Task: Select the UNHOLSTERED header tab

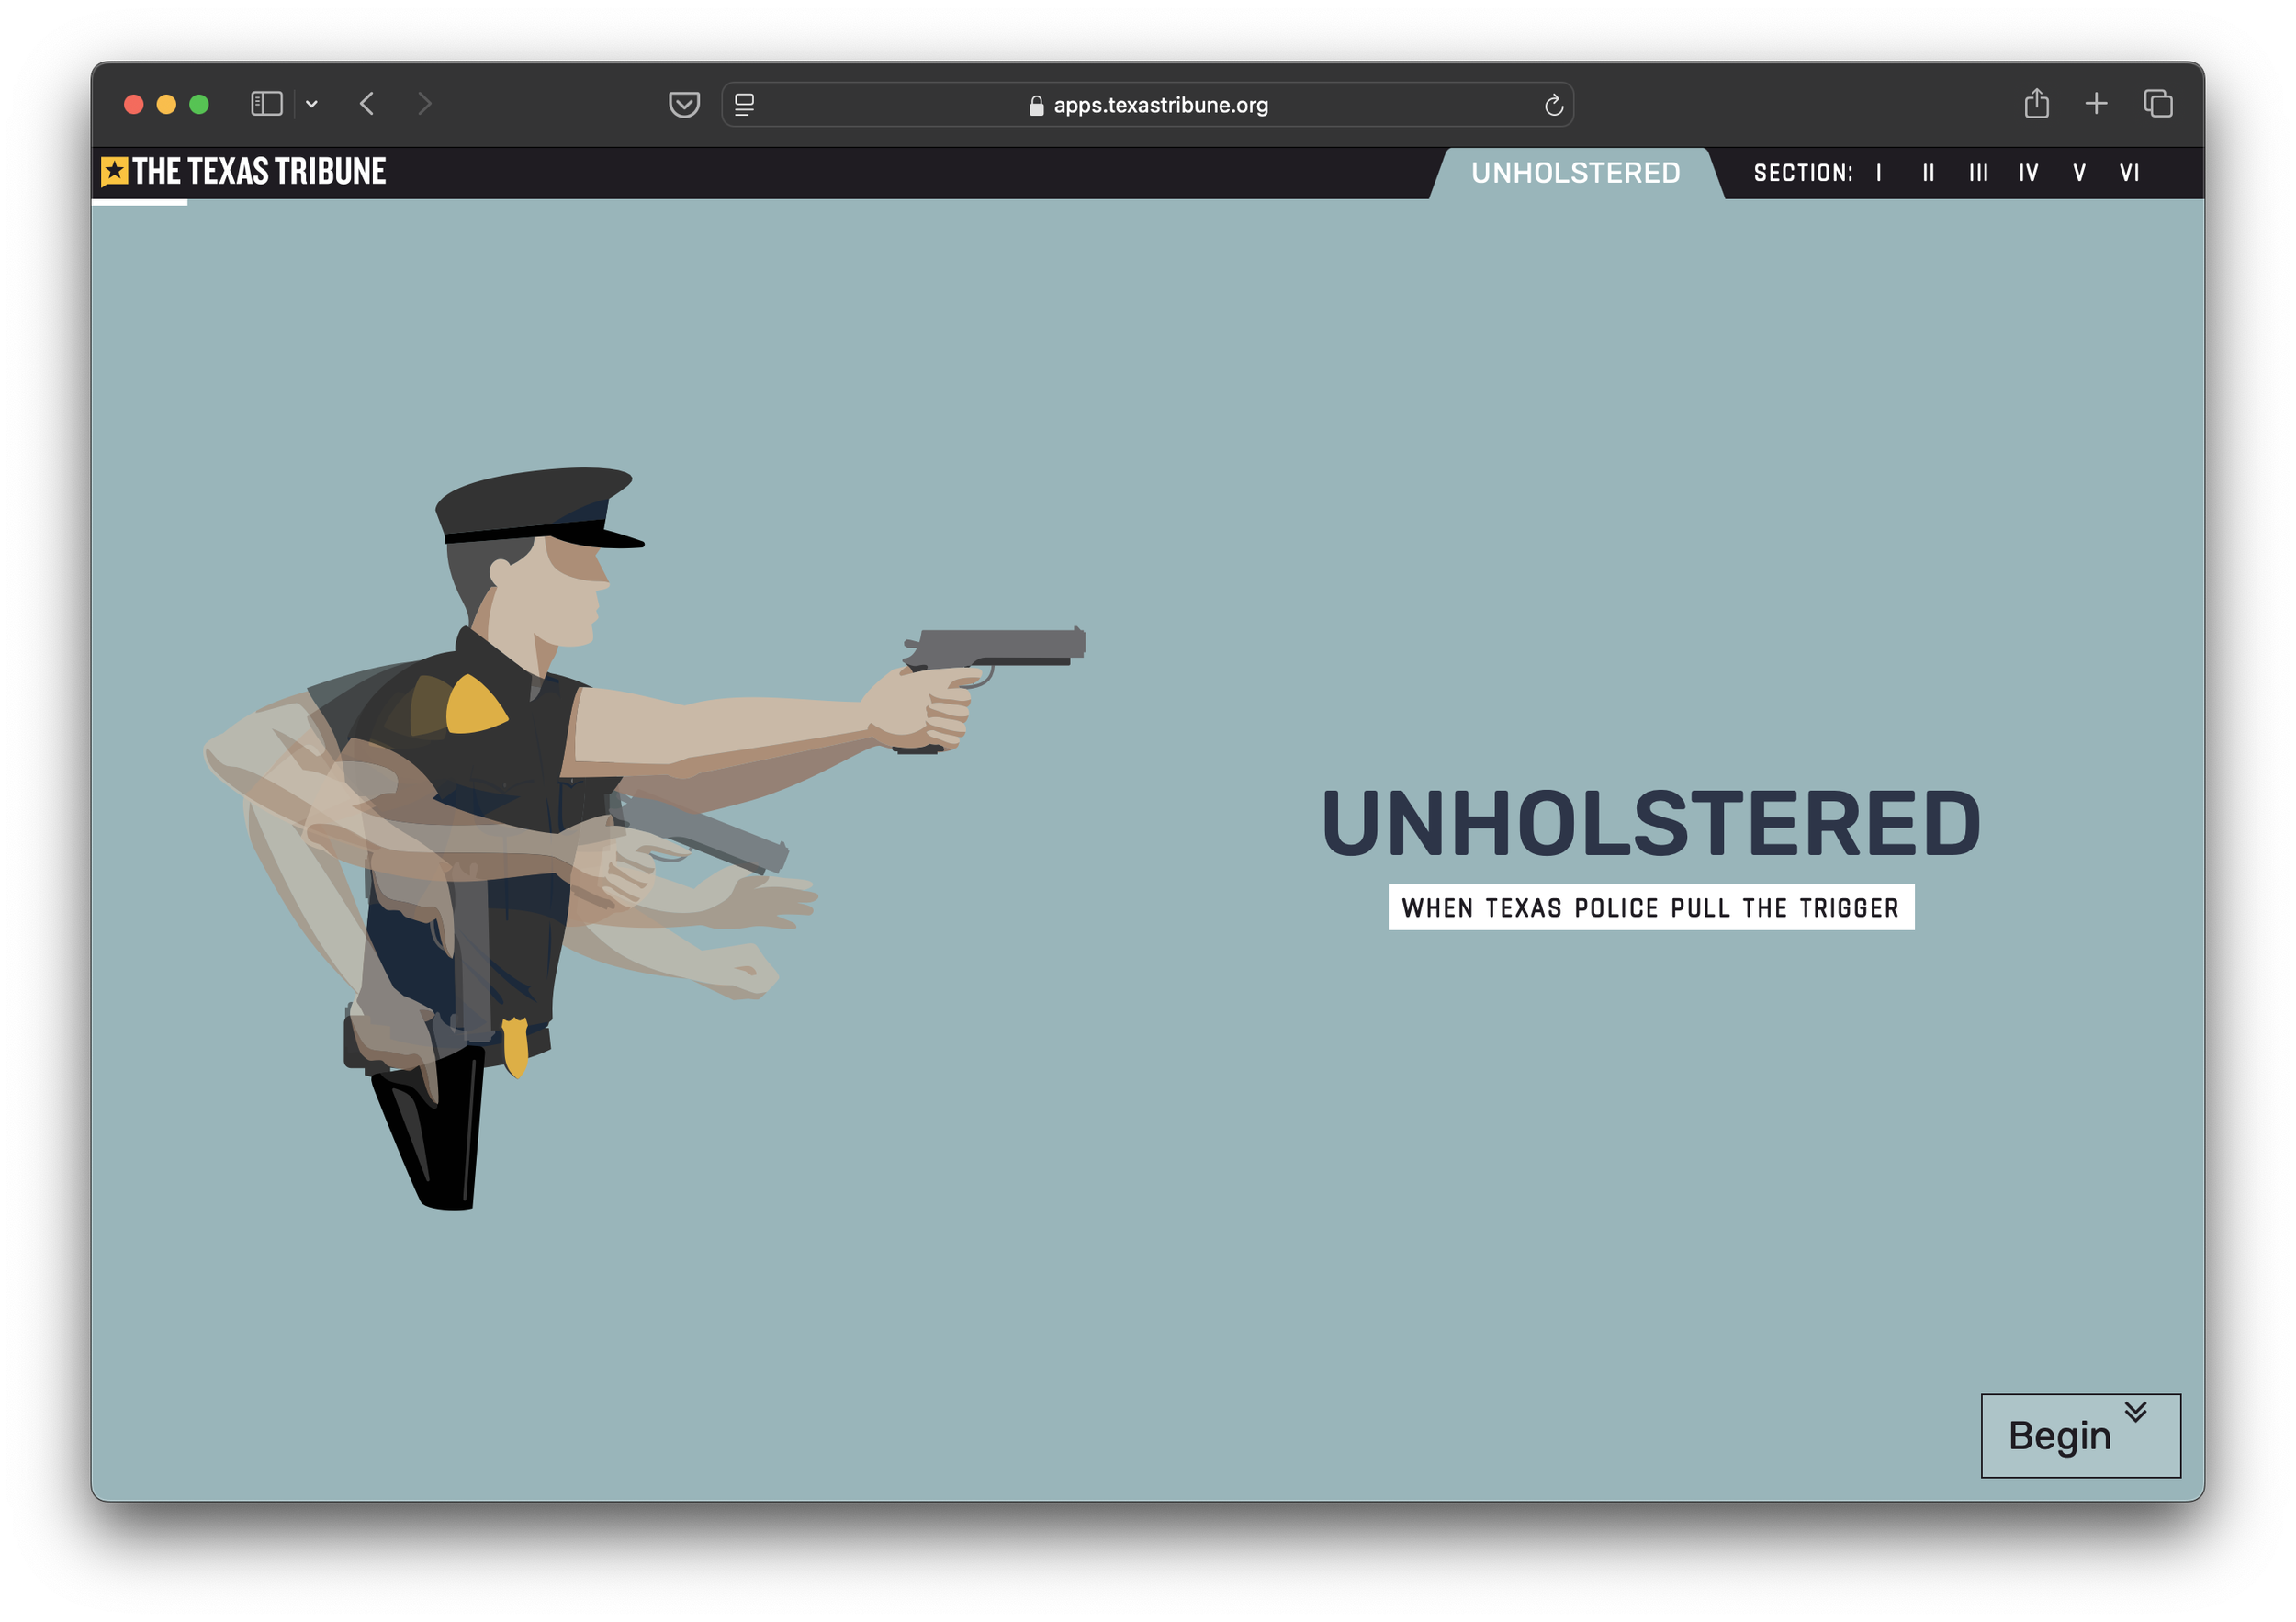Action: 1575,173
